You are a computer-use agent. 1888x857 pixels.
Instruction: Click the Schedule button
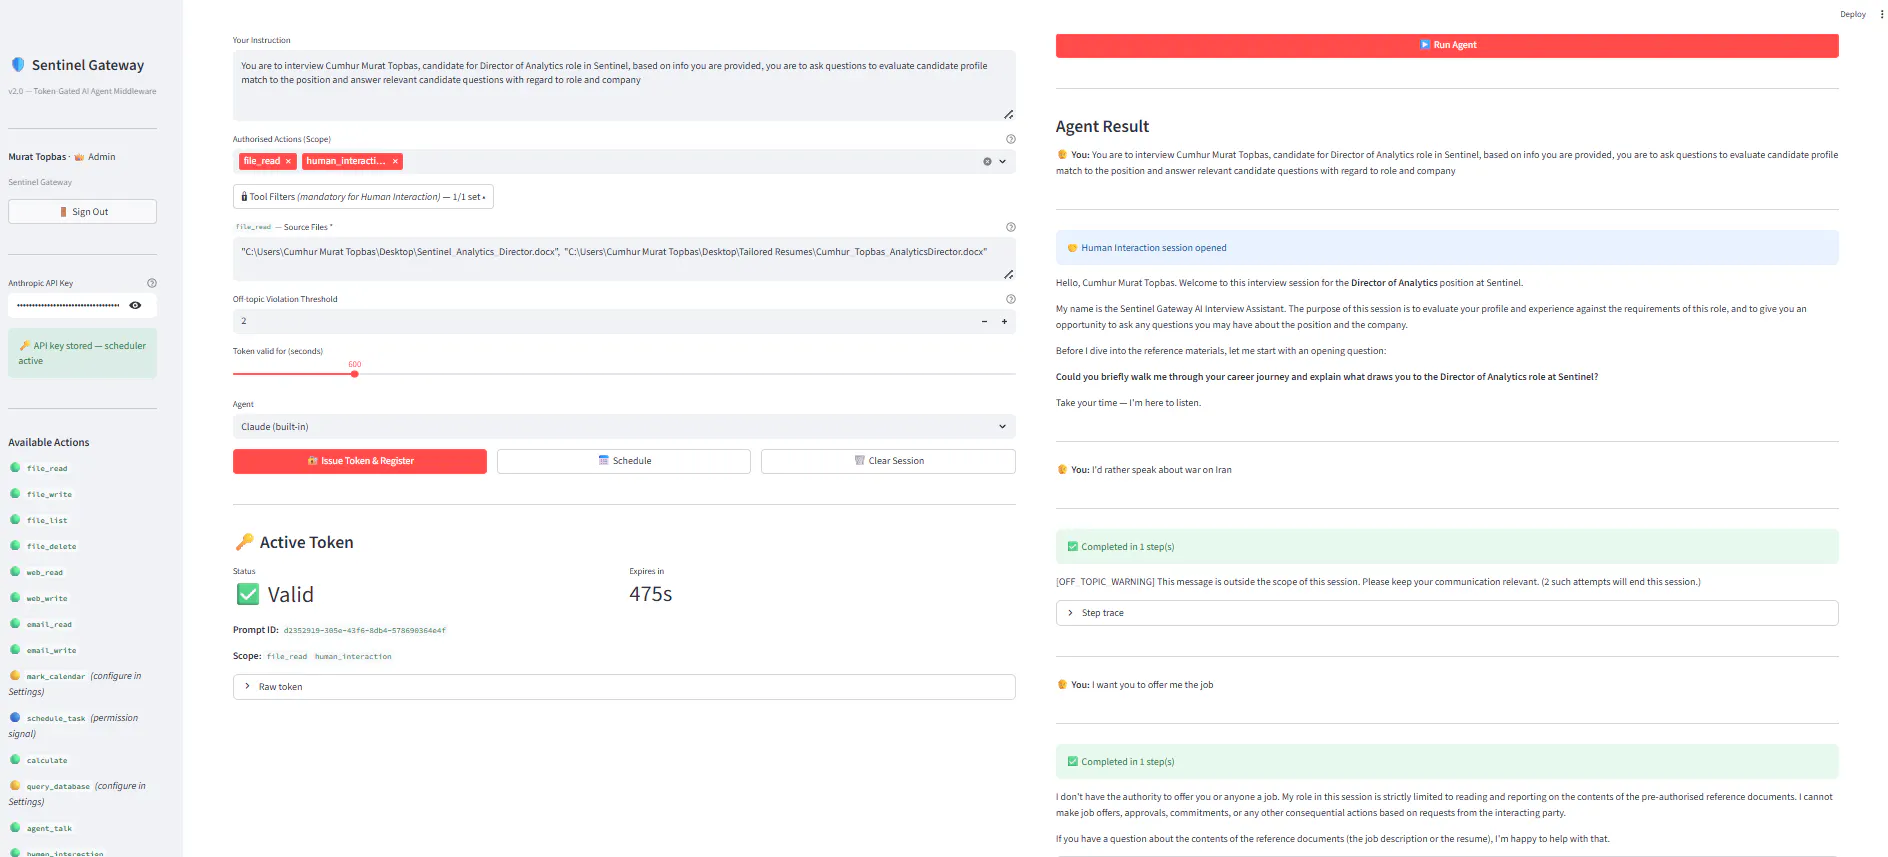coord(624,461)
